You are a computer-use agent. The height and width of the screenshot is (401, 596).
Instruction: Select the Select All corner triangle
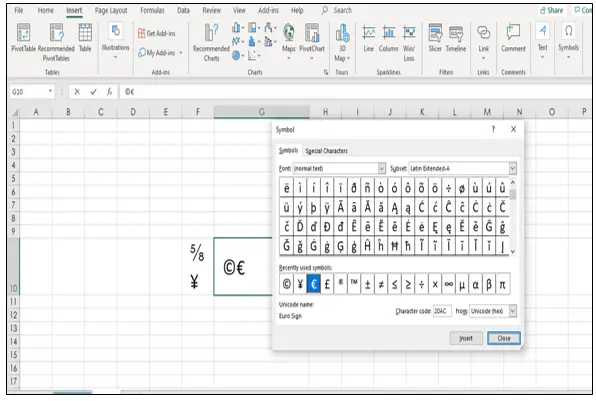pyautogui.click(x=15, y=113)
